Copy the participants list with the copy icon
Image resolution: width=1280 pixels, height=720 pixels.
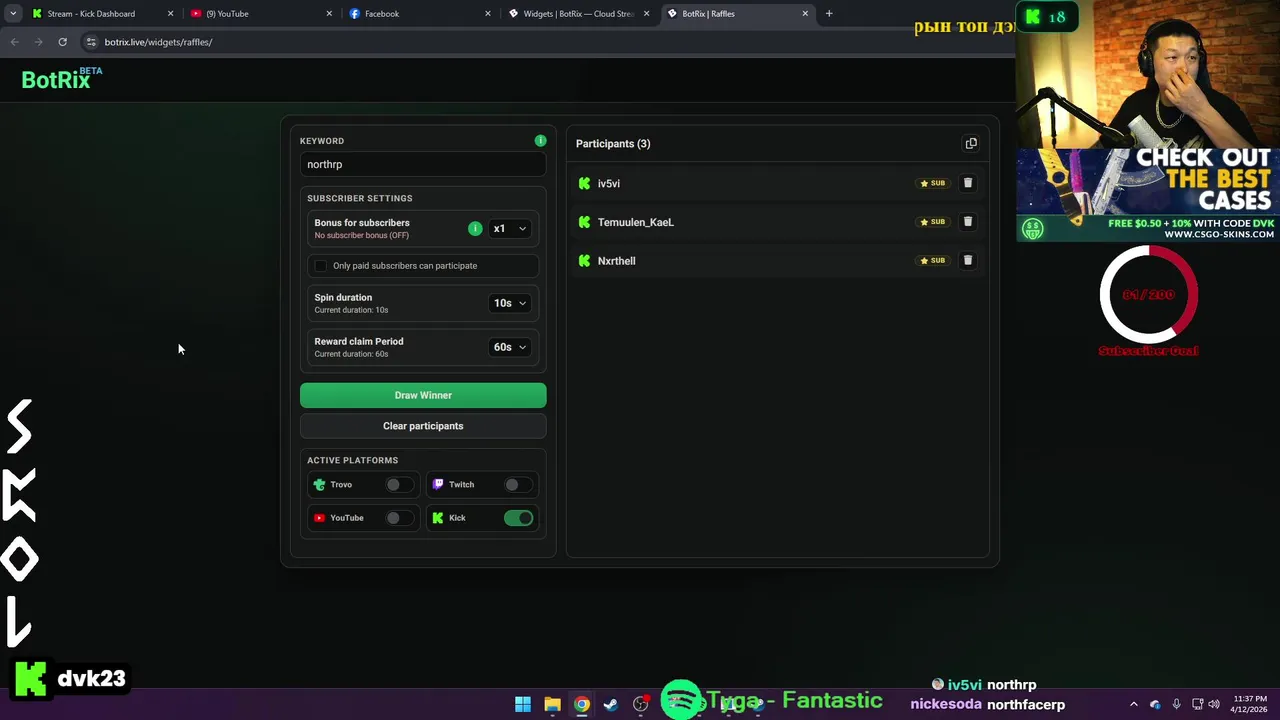(971, 143)
